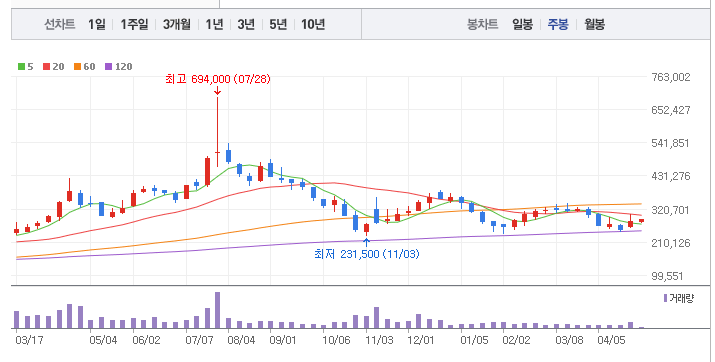Click the 거래량 volume legend marker
Image resolution: width=715 pixels, height=362 pixels.
(665, 299)
